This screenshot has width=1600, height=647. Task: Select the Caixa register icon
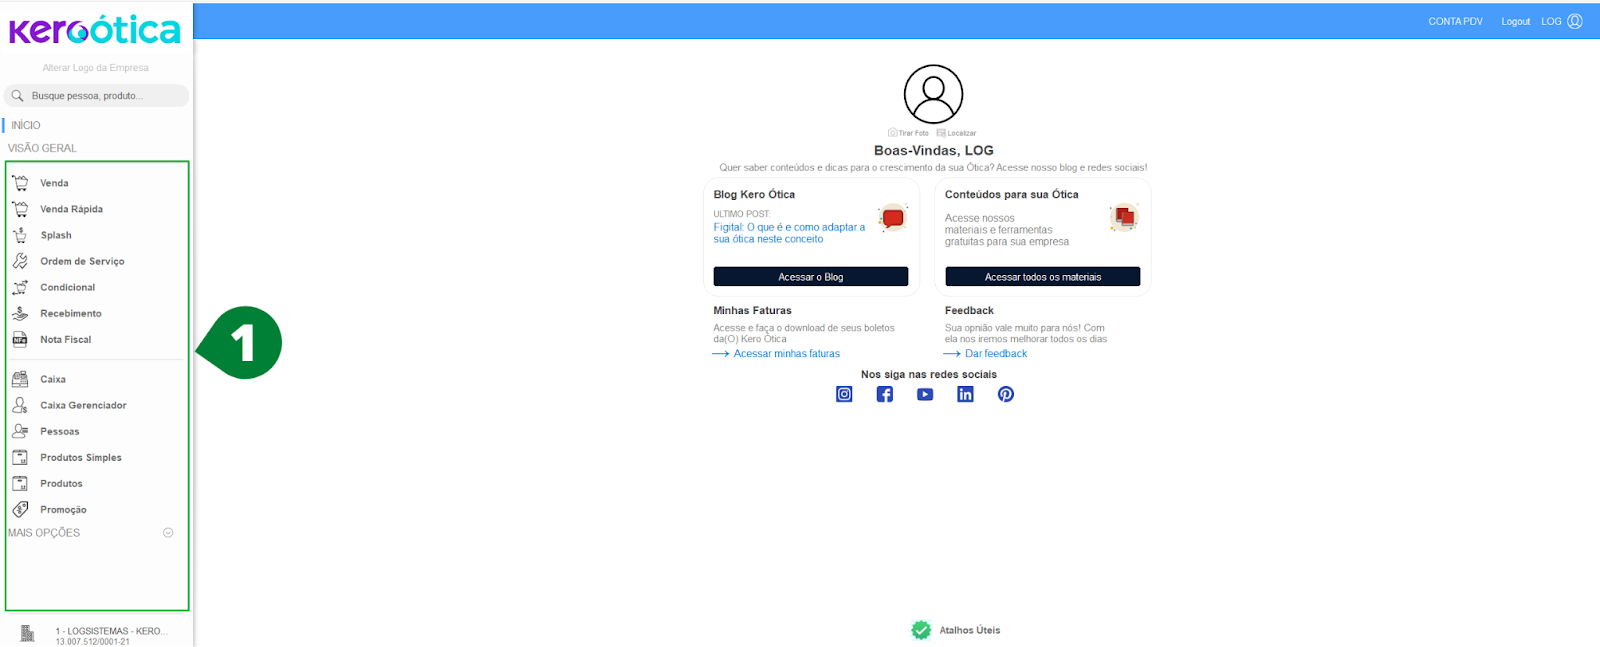click(x=20, y=379)
